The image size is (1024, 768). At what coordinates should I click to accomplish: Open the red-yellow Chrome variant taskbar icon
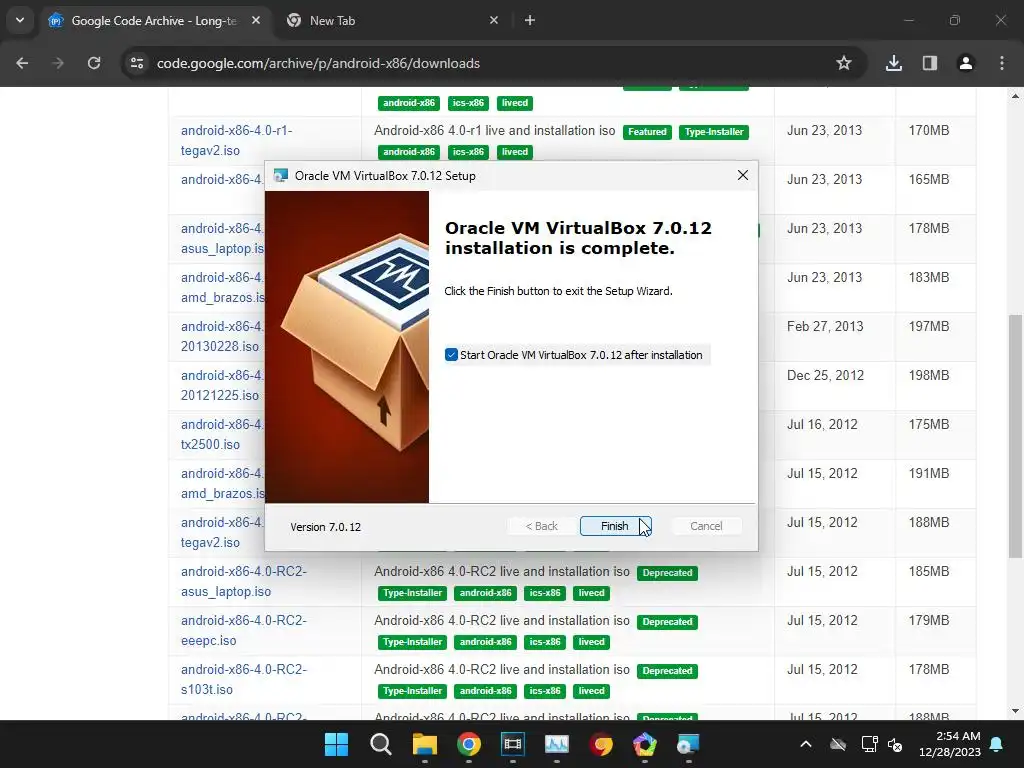point(601,744)
